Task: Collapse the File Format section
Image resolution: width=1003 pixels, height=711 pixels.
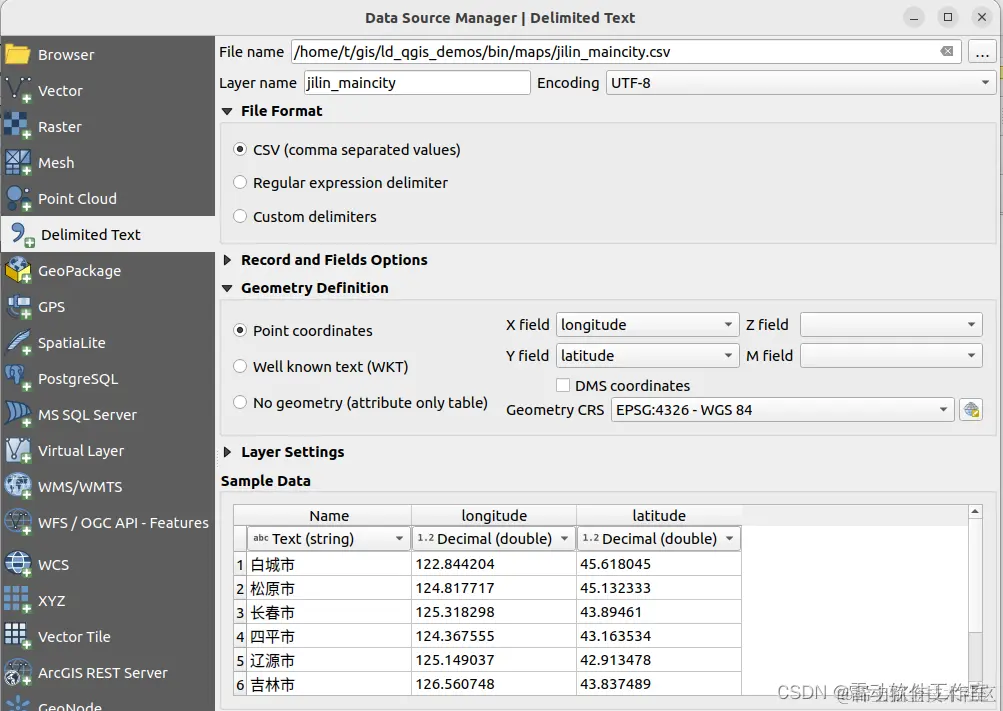Action: click(226, 111)
